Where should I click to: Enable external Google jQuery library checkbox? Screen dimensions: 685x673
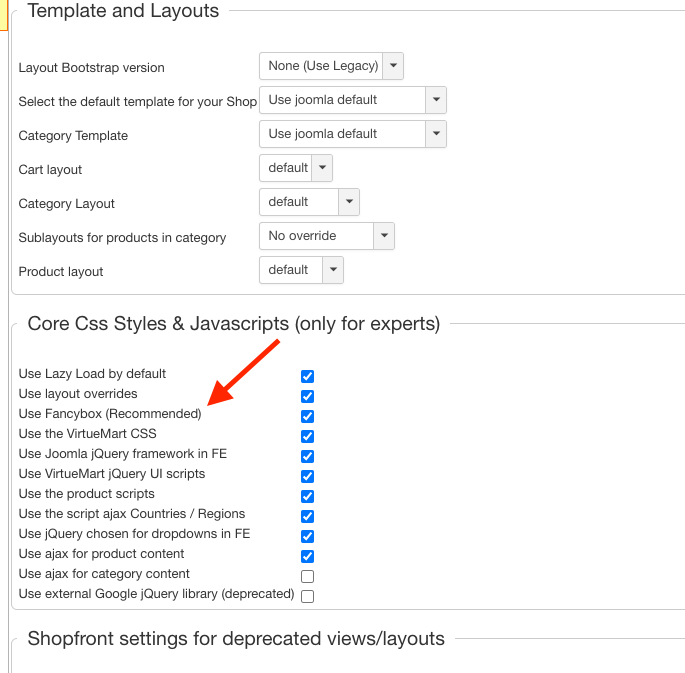[307, 597]
